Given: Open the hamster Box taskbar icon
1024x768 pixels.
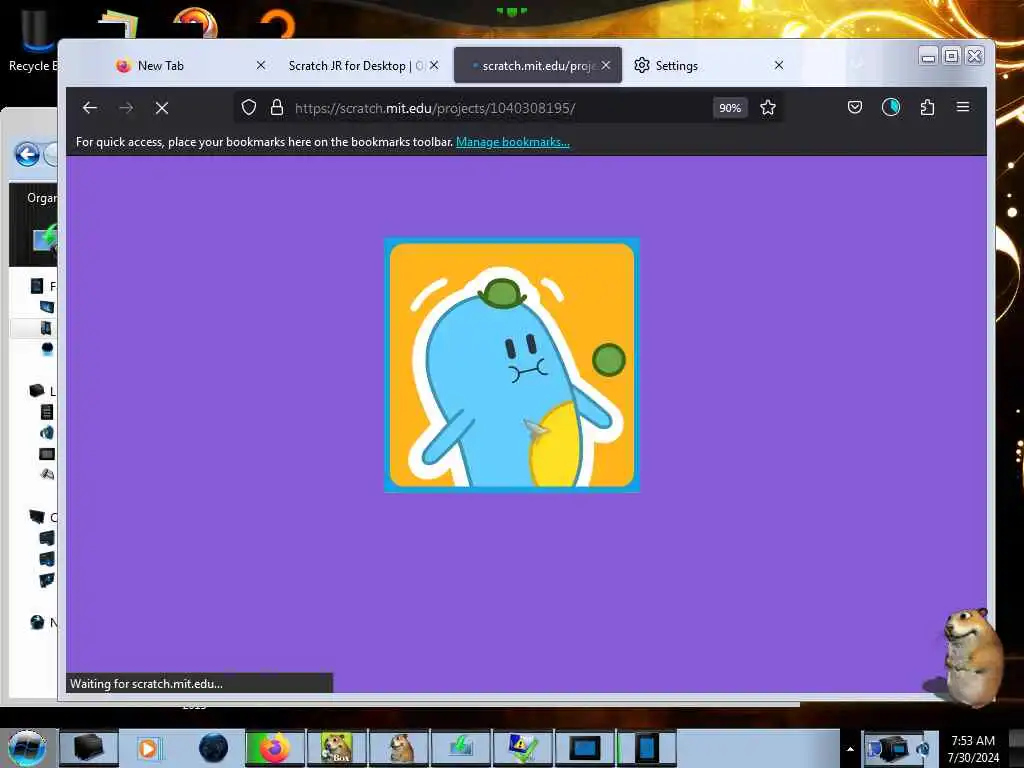Looking at the screenshot, I should point(336,748).
